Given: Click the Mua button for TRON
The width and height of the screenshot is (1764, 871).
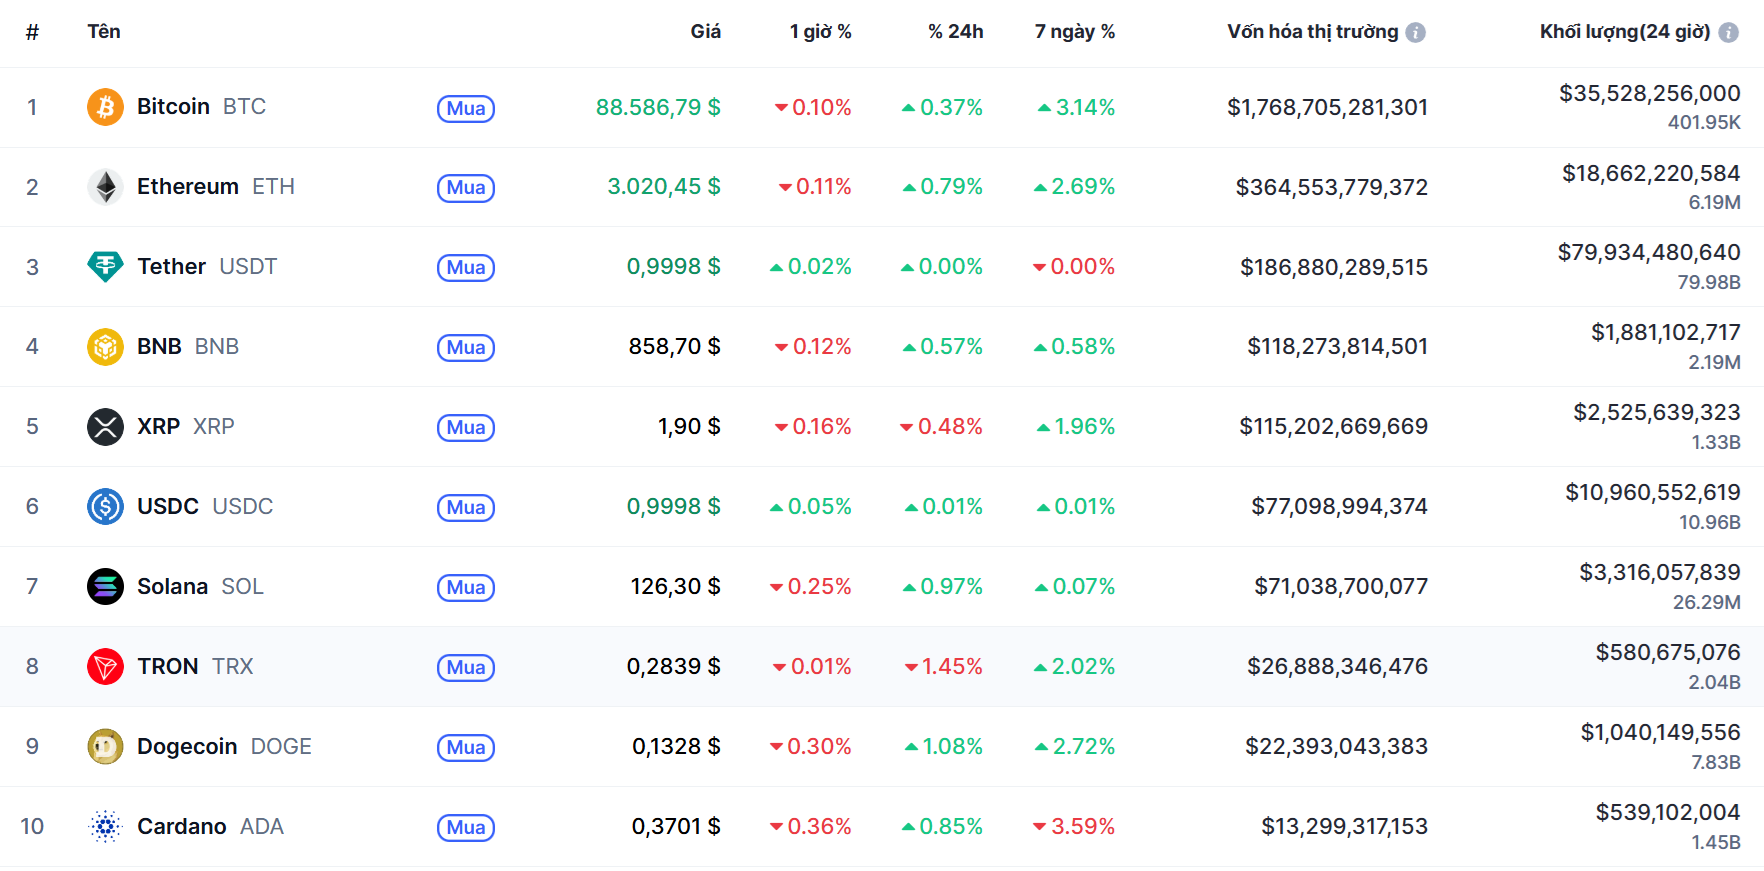Looking at the screenshot, I should point(466,668).
